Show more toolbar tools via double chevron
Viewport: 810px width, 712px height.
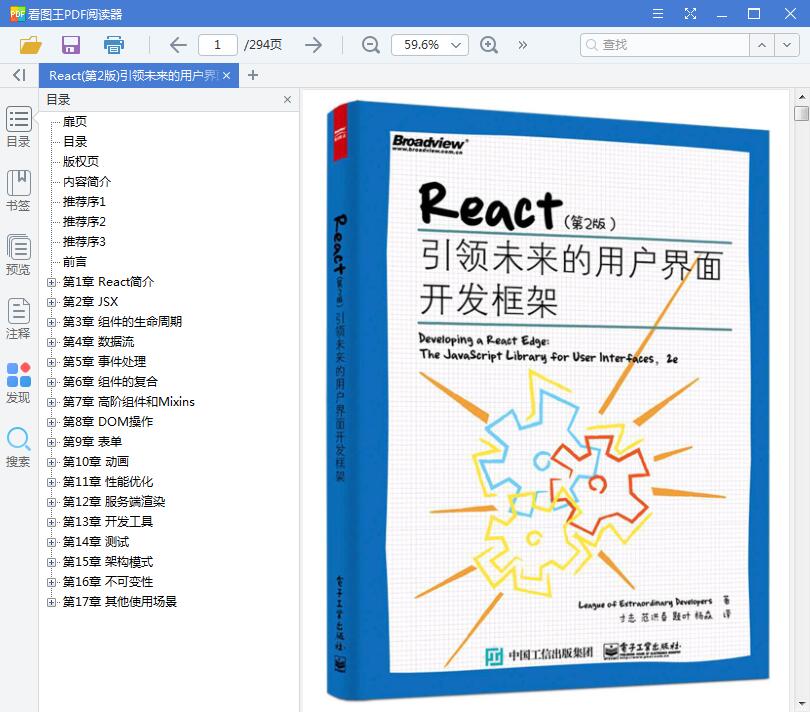click(x=523, y=45)
